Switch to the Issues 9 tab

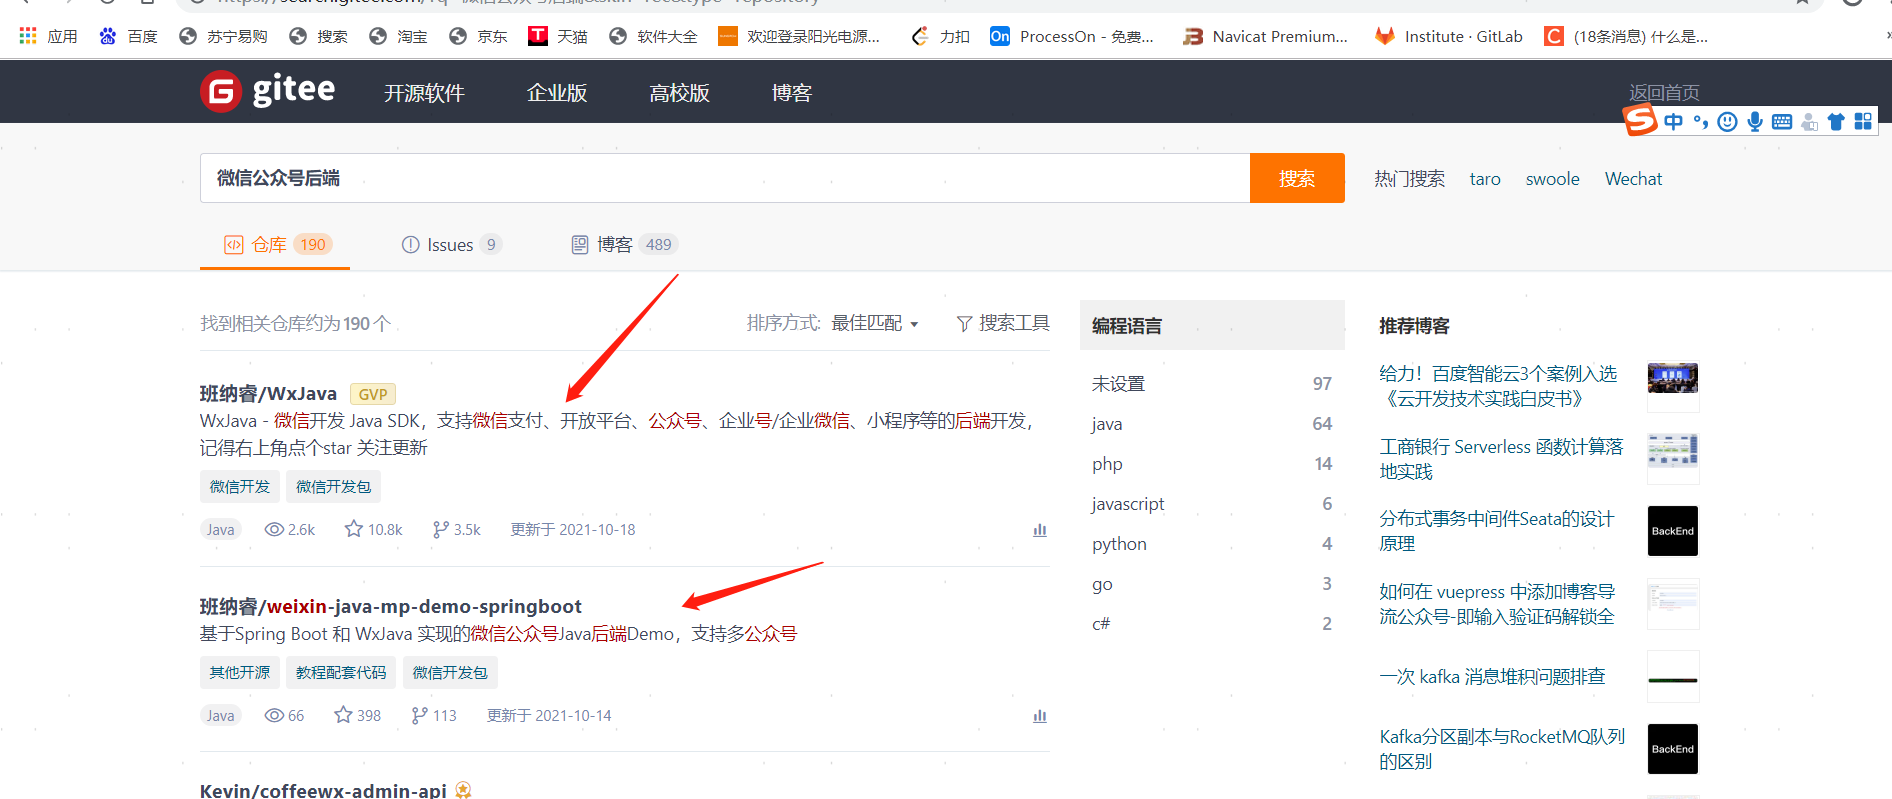click(x=451, y=244)
